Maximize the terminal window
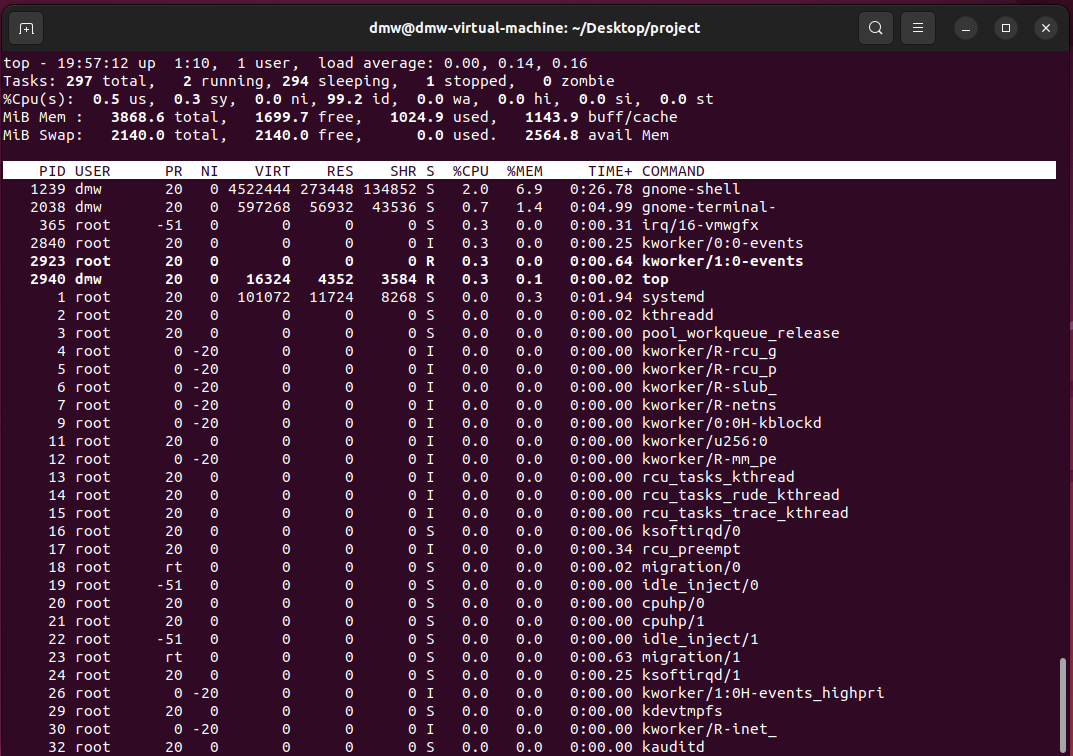This screenshot has height=756, width=1073. coord(1006,28)
